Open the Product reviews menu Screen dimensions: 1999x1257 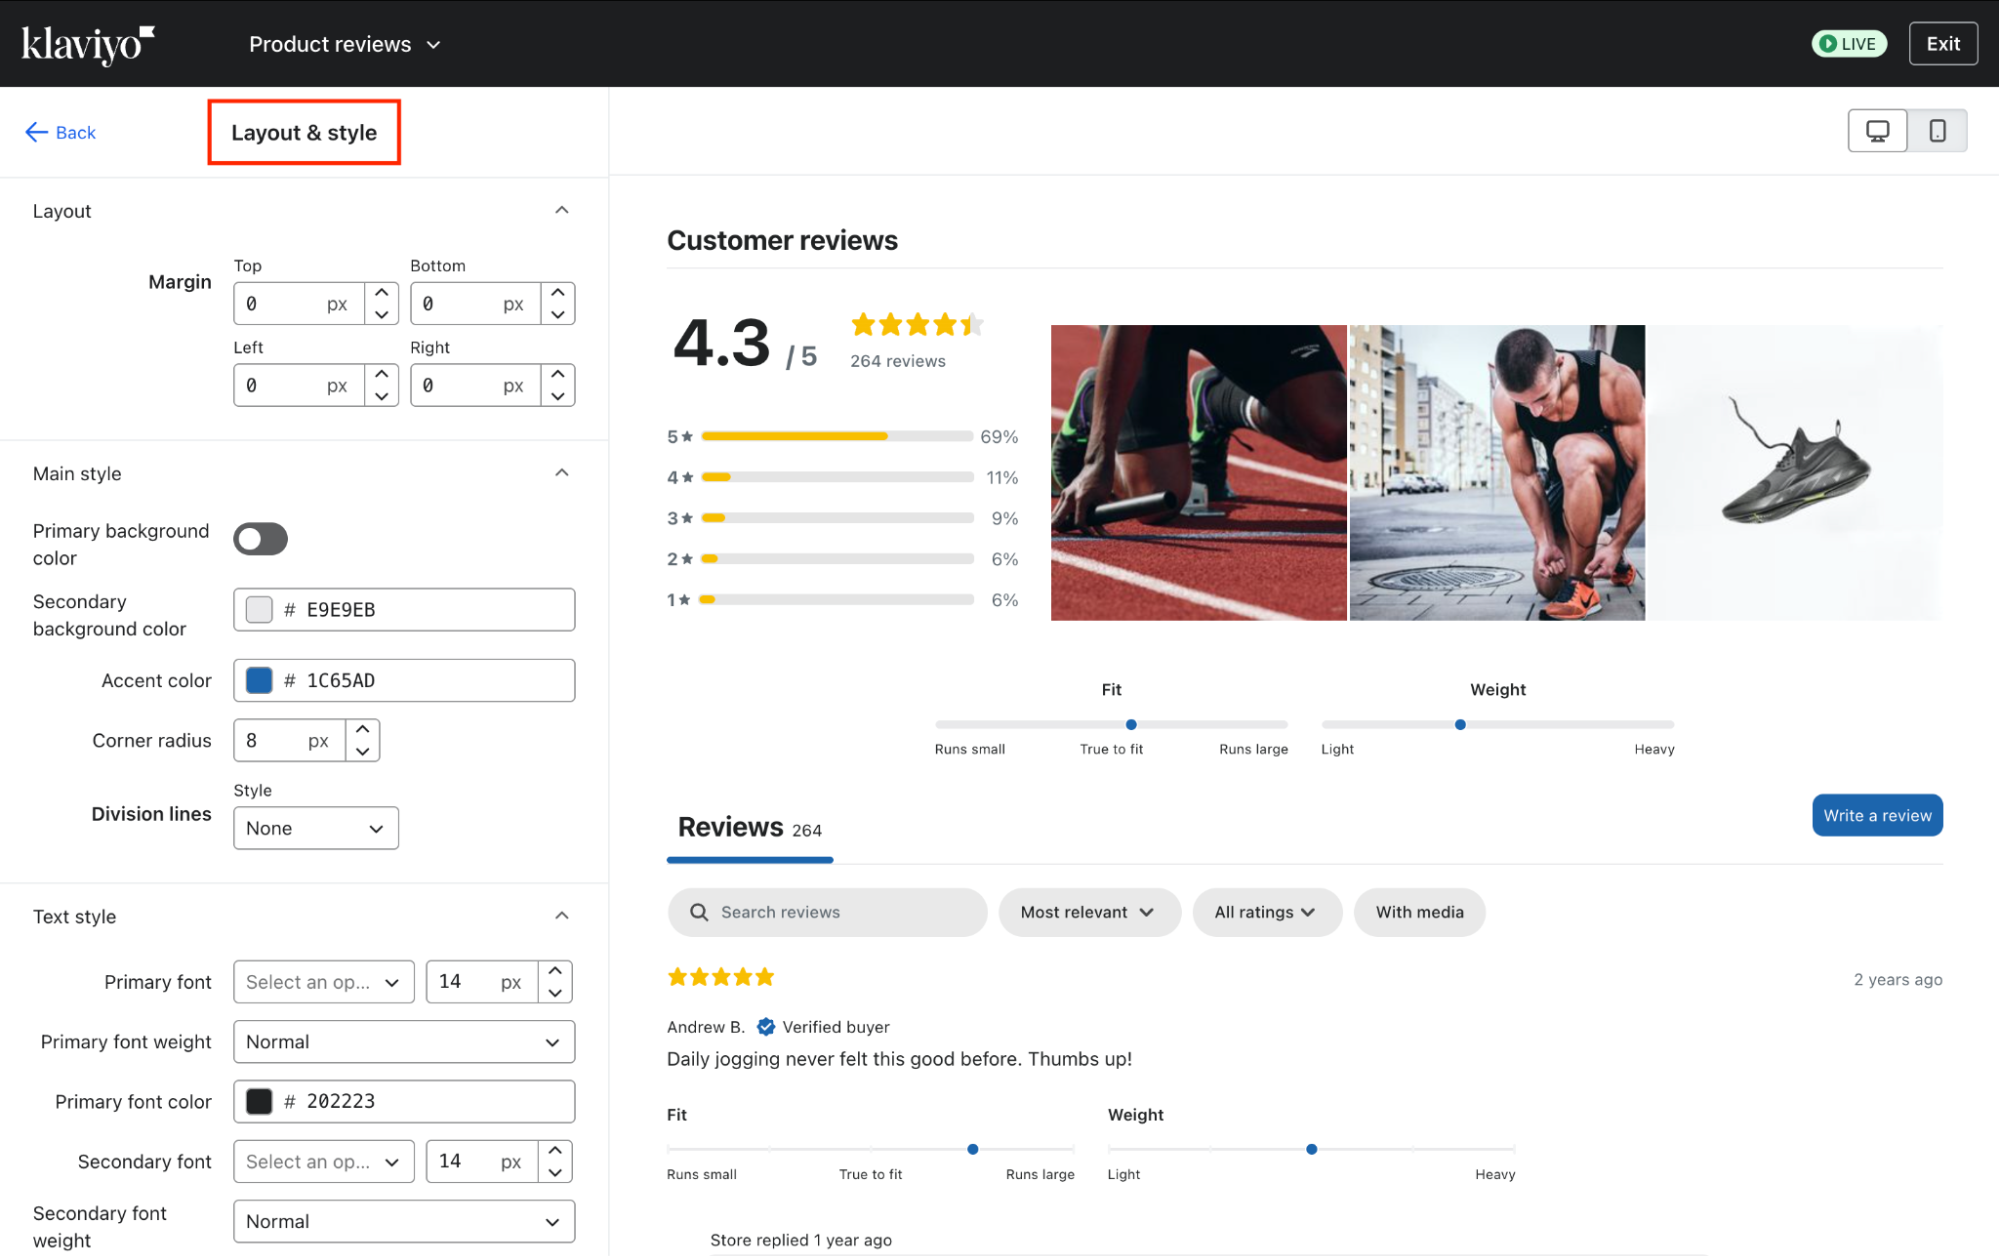(x=344, y=44)
